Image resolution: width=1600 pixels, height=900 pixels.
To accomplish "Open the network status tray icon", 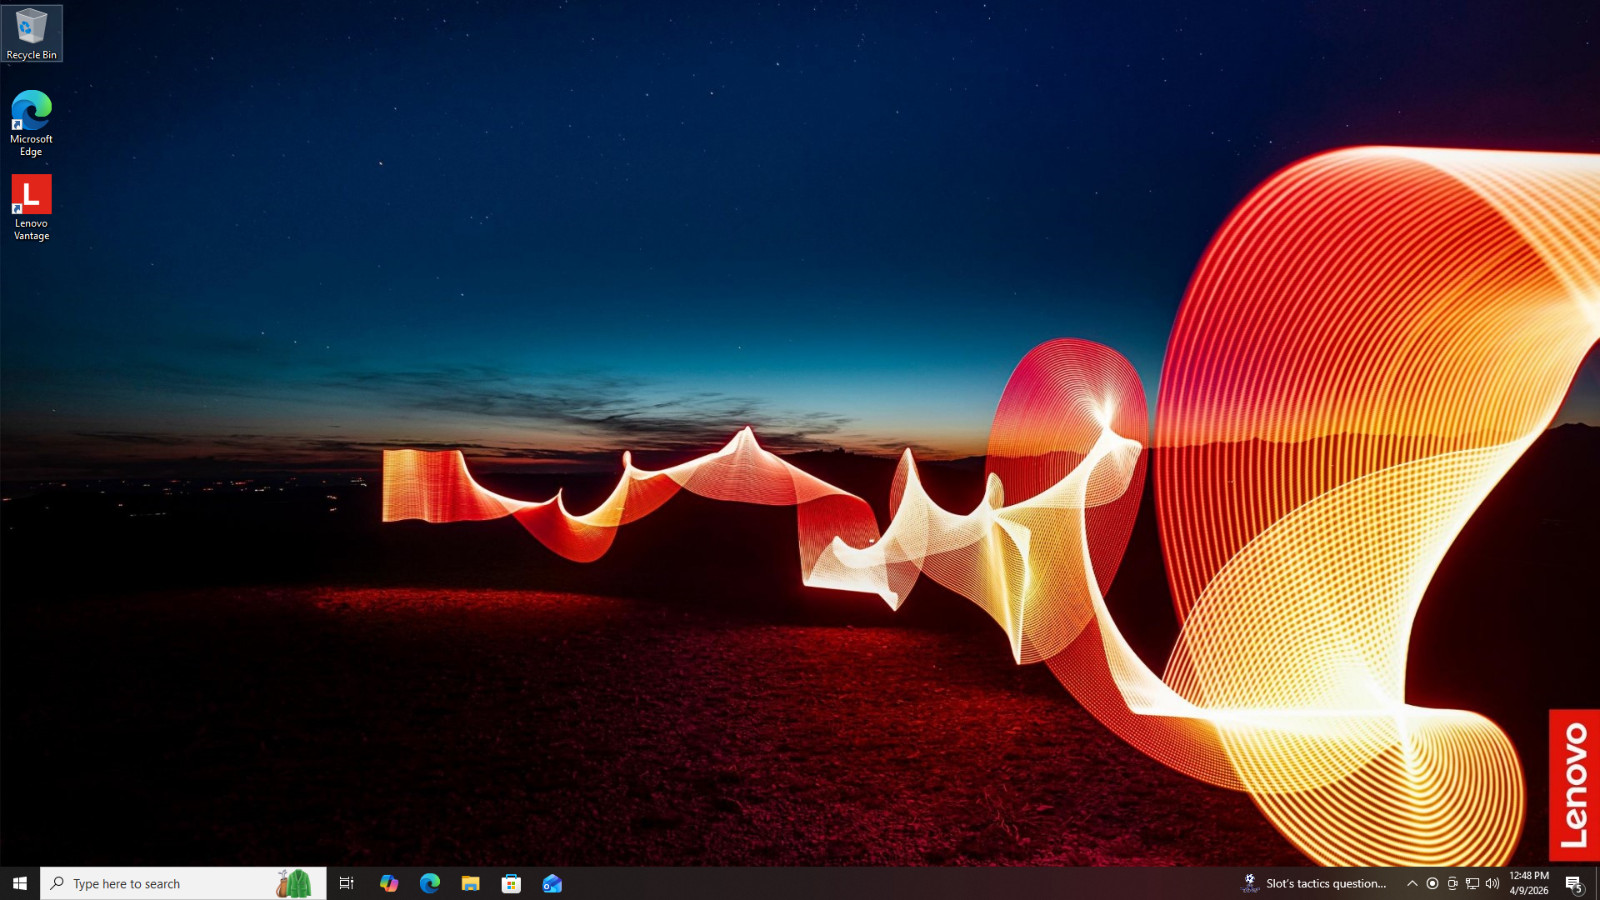I will 1472,883.
